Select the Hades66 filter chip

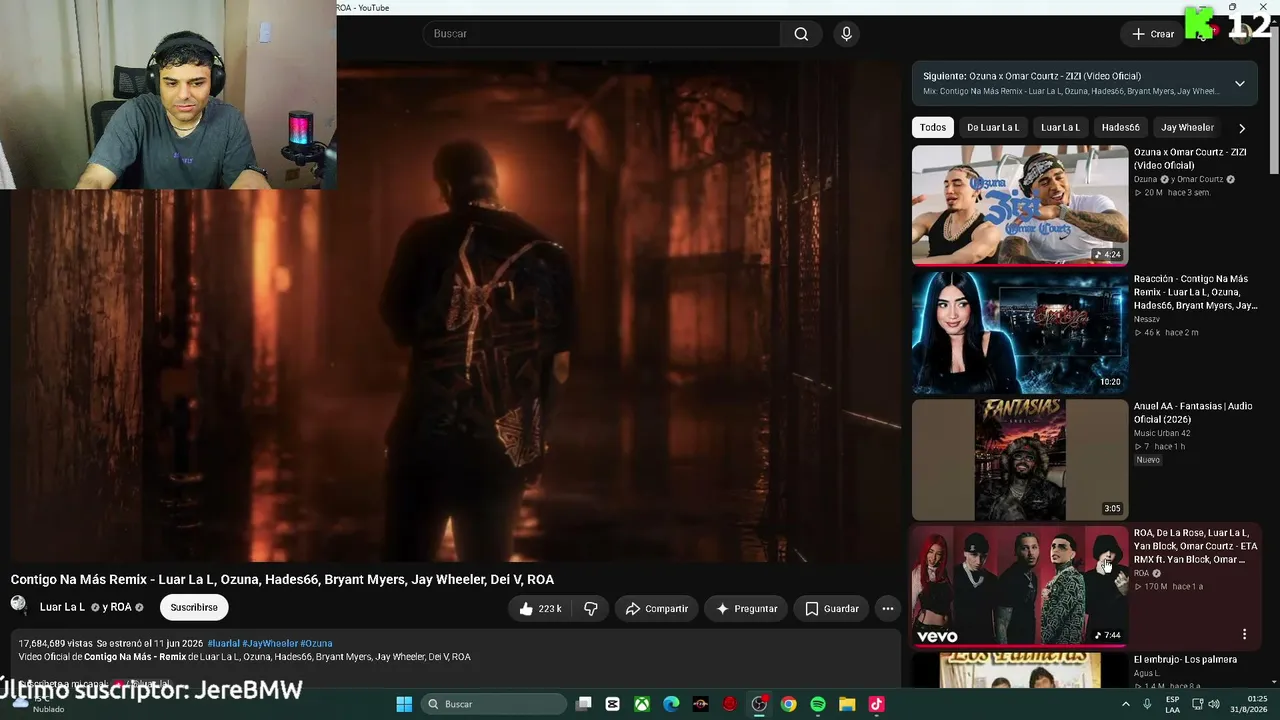coord(1120,128)
